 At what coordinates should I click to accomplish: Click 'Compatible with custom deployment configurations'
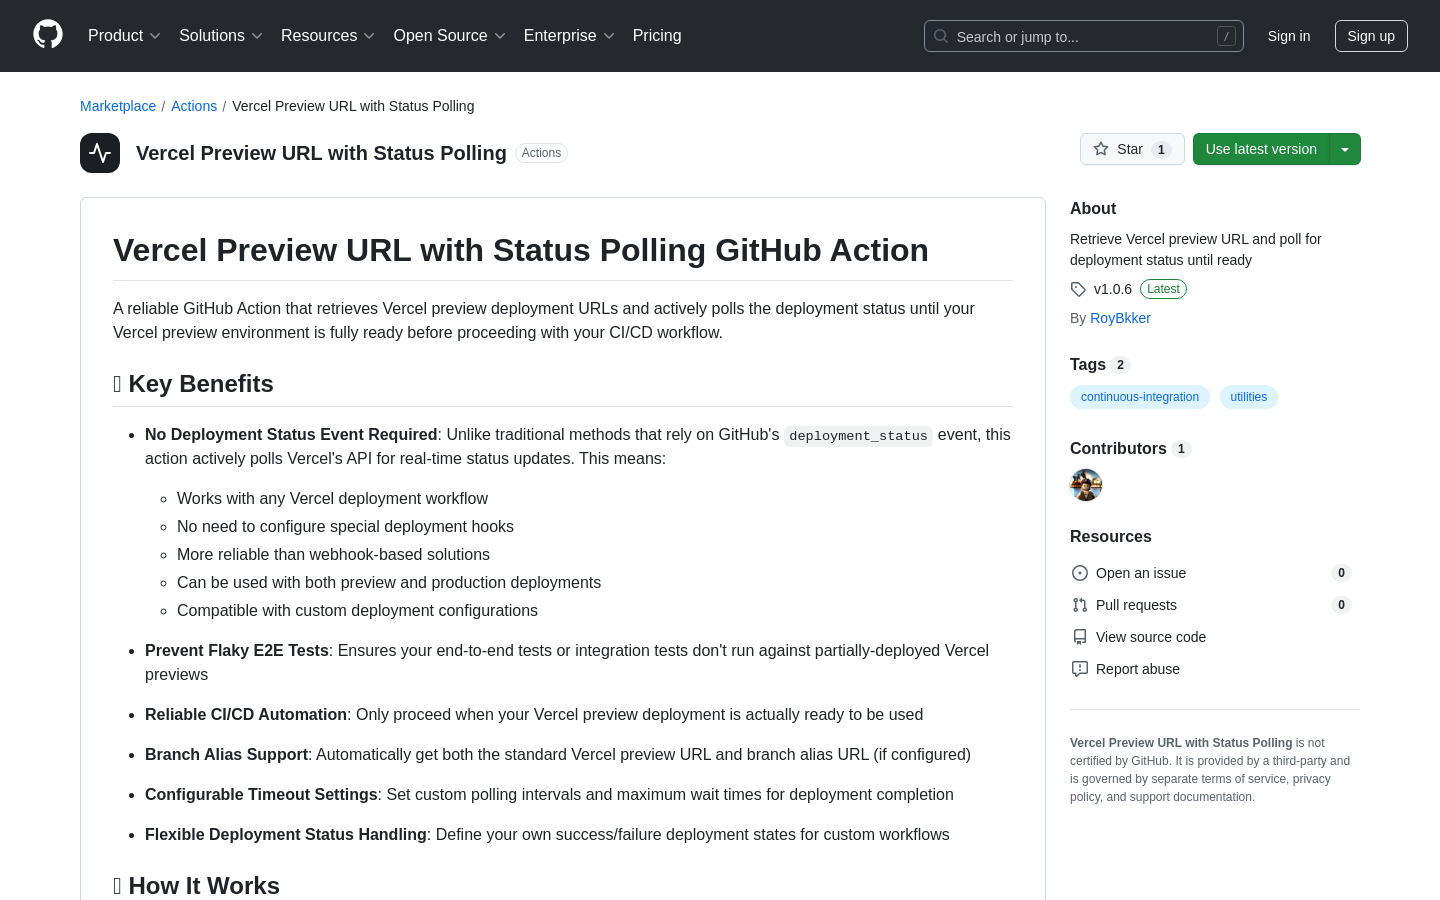tap(357, 611)
